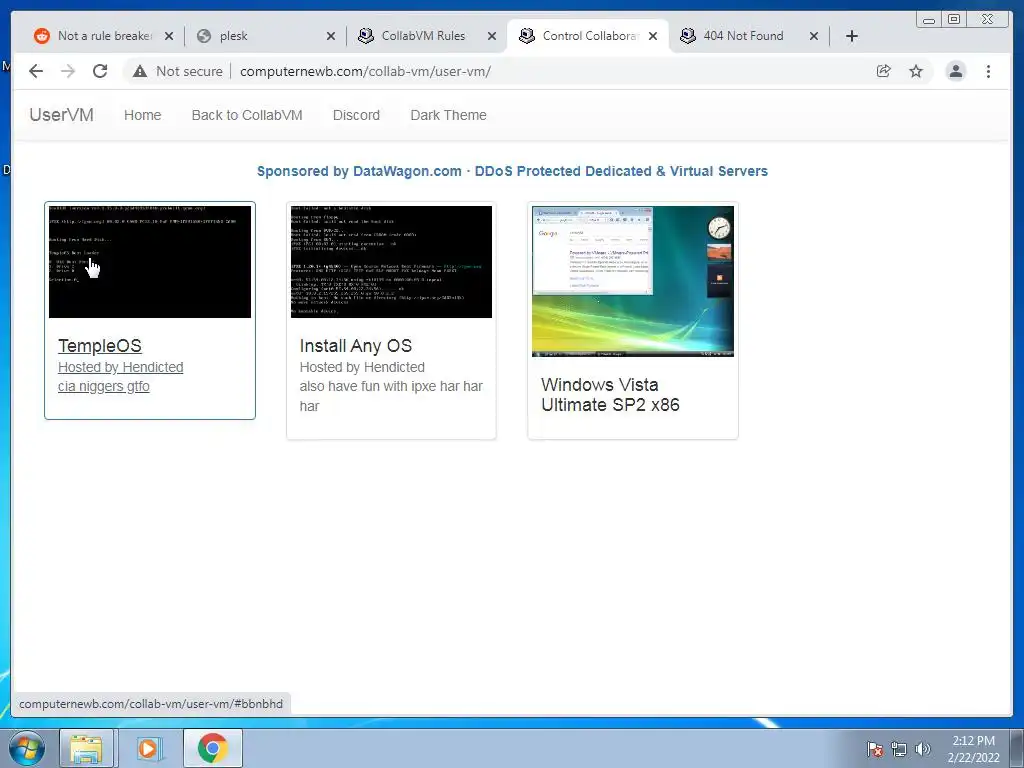The image size is (1024, 768).
Task: Close the 404 Not Found tab
Action: [814, 36]
